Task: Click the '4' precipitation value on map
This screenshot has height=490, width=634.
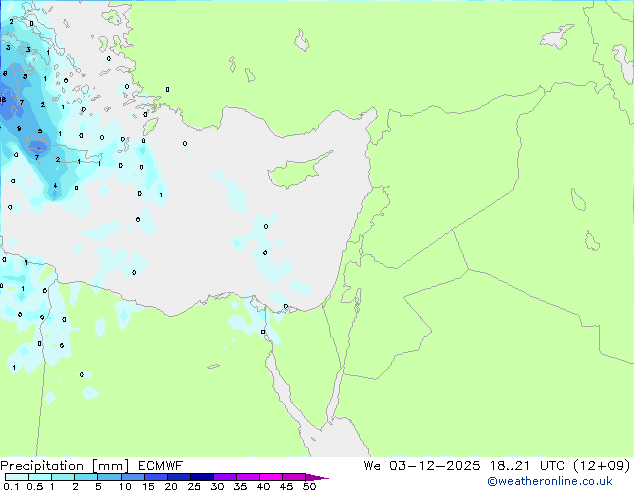Action: coord(55,186)
